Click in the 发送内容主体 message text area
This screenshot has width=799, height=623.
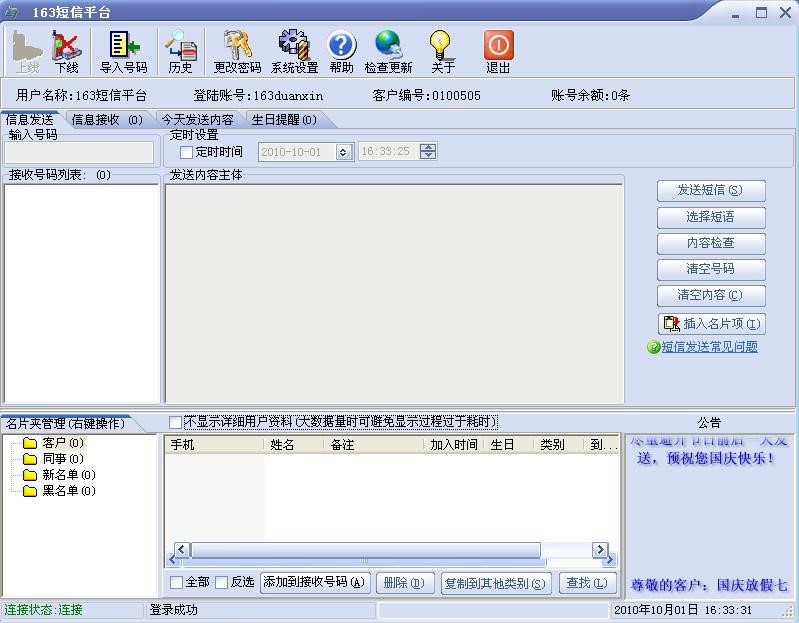[394, 294]
